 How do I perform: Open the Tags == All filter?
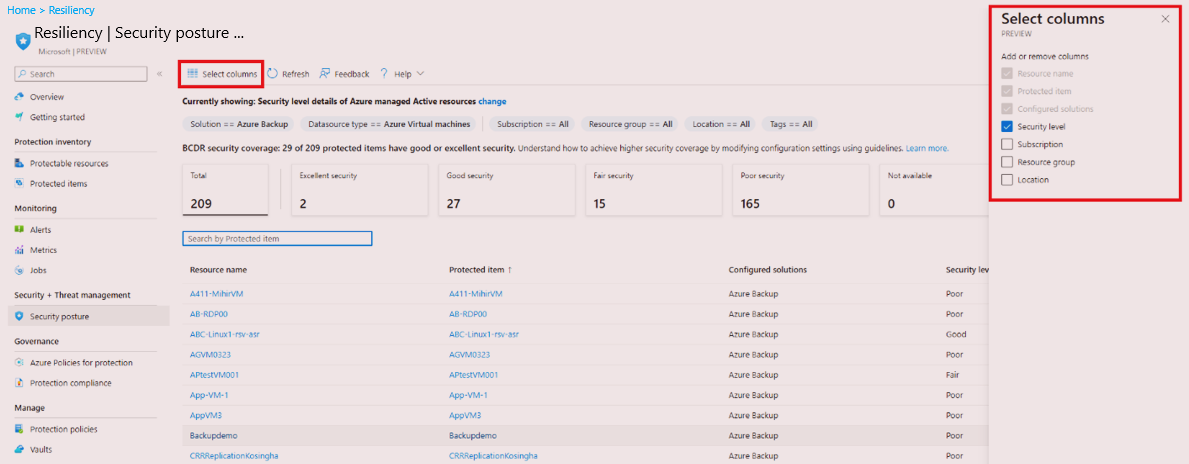(x=790, y=124)
